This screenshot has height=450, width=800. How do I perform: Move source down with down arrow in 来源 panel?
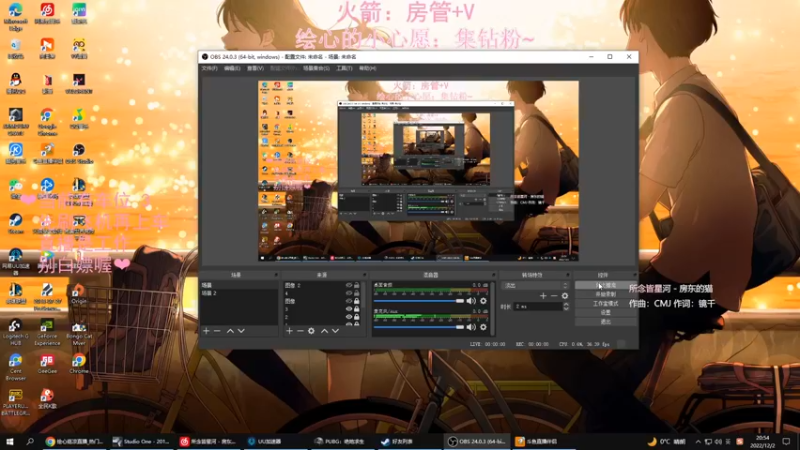[x=335, y=331]
